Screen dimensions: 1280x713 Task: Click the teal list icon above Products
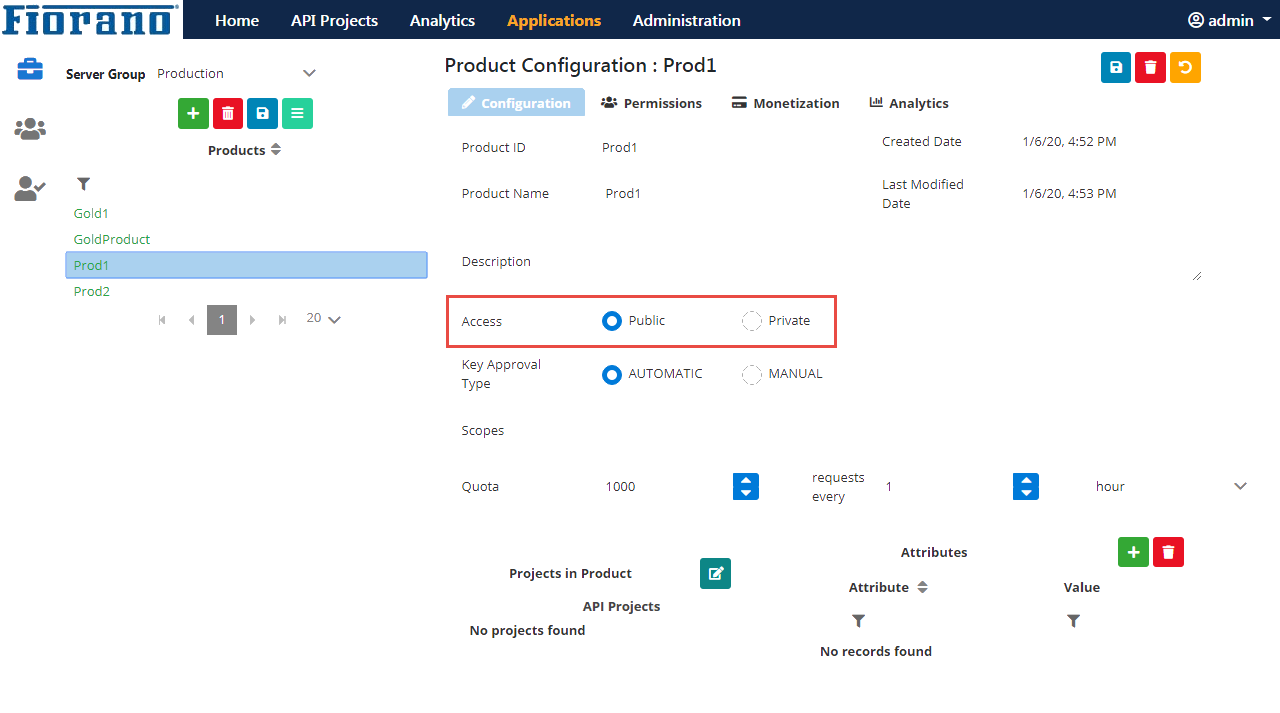(x=297, y=114)
